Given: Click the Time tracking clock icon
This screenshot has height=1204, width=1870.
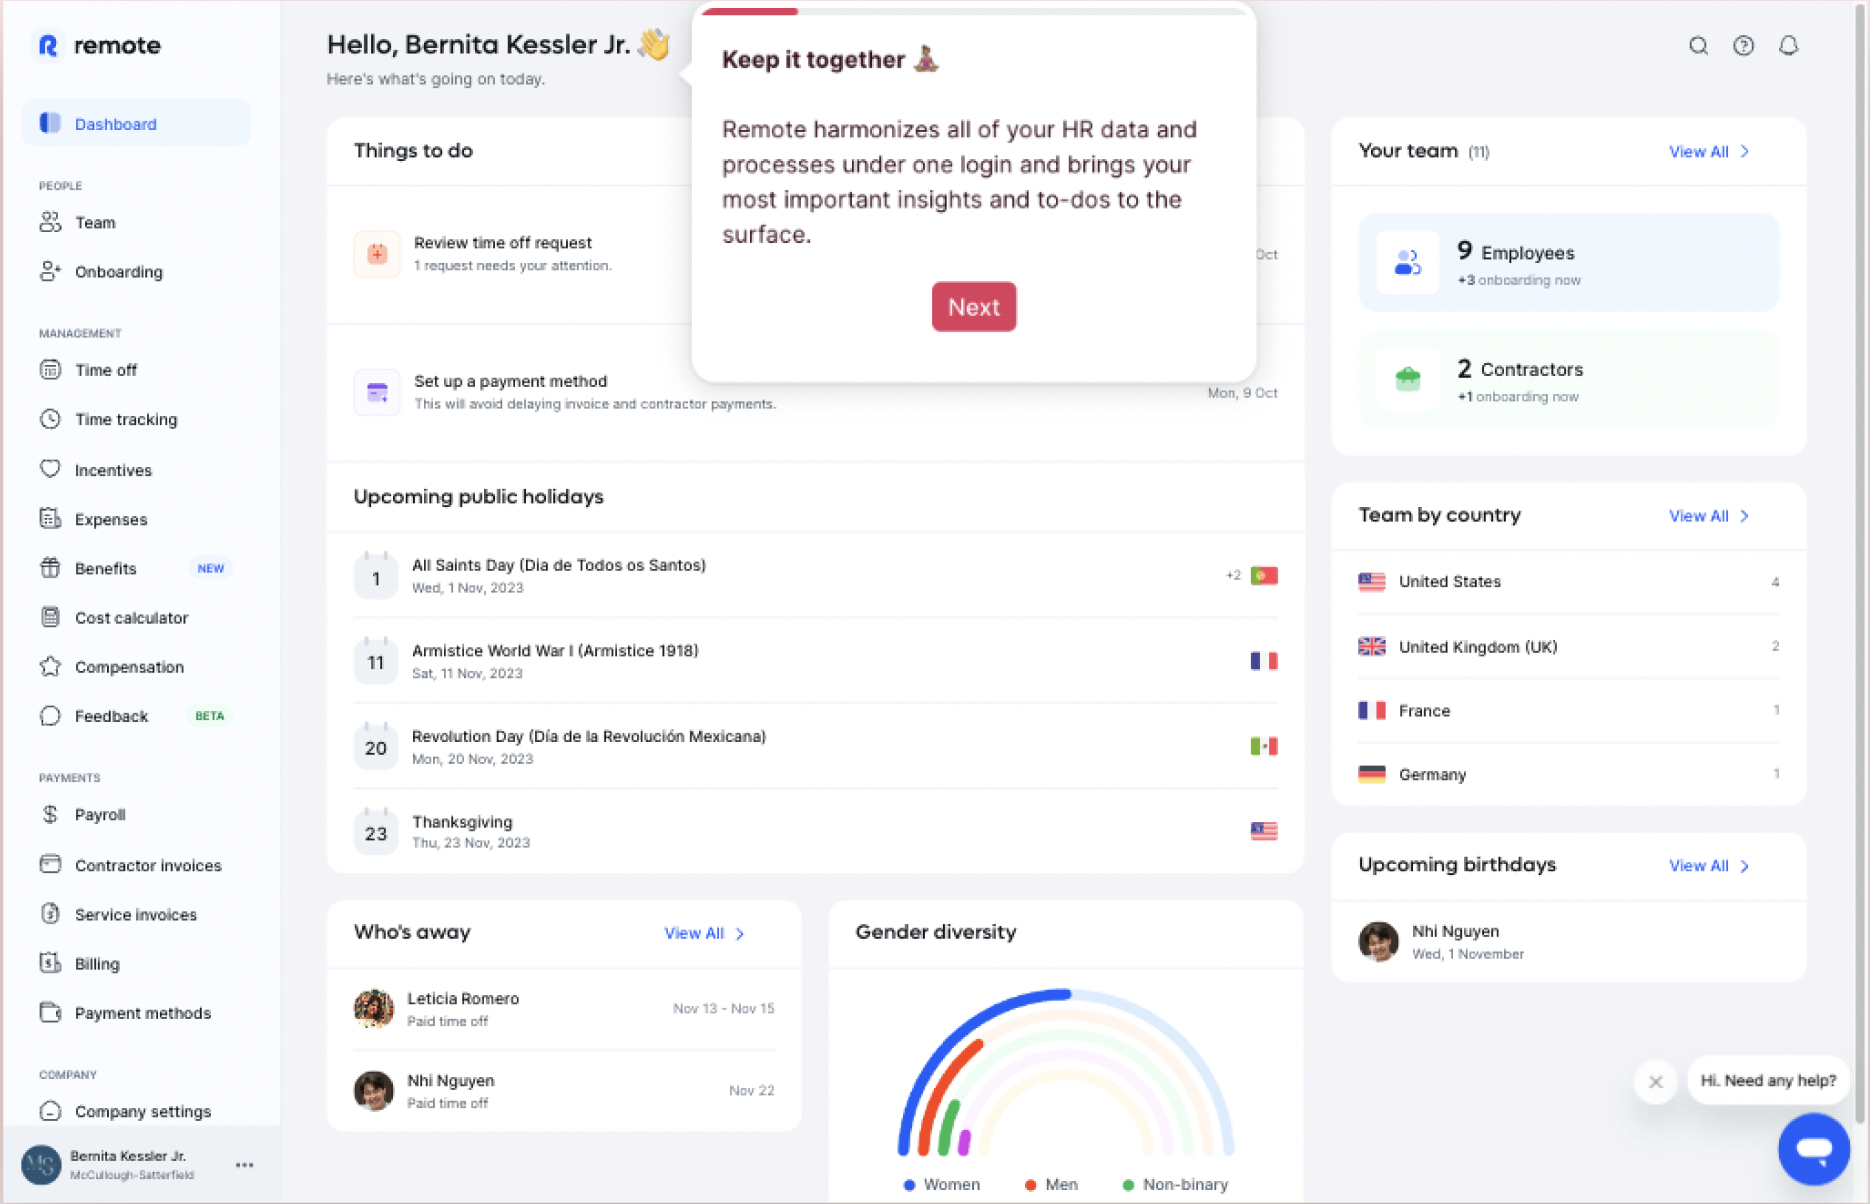Looking at the screenshot, I should (x=51, y=419).
